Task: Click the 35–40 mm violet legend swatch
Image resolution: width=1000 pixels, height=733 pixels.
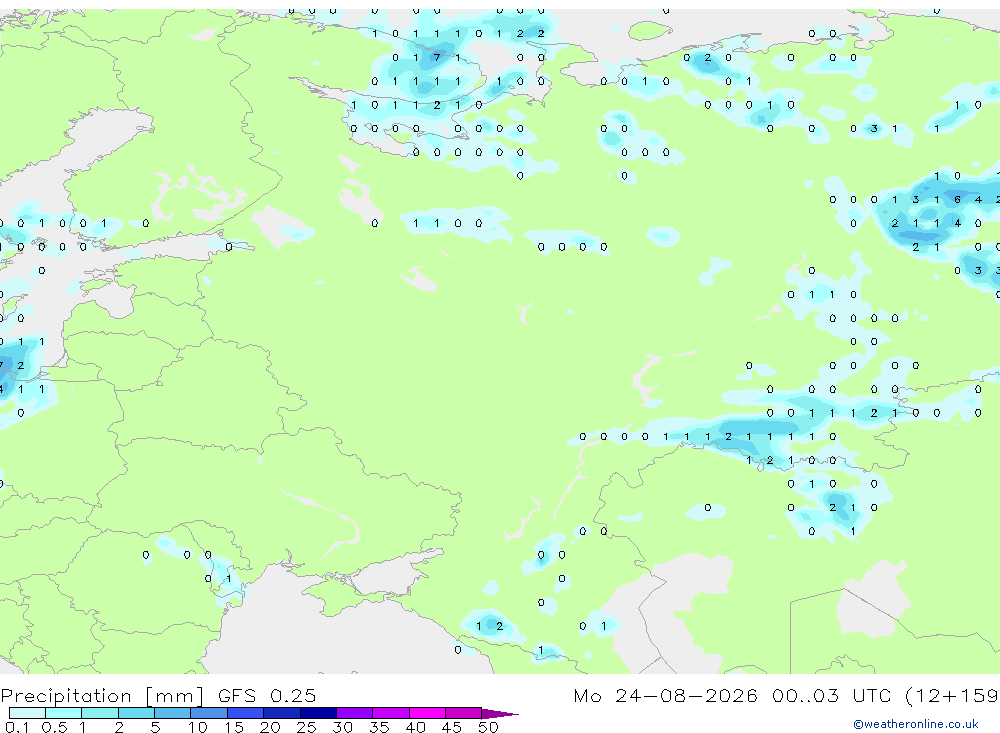Action: point(391,713)
